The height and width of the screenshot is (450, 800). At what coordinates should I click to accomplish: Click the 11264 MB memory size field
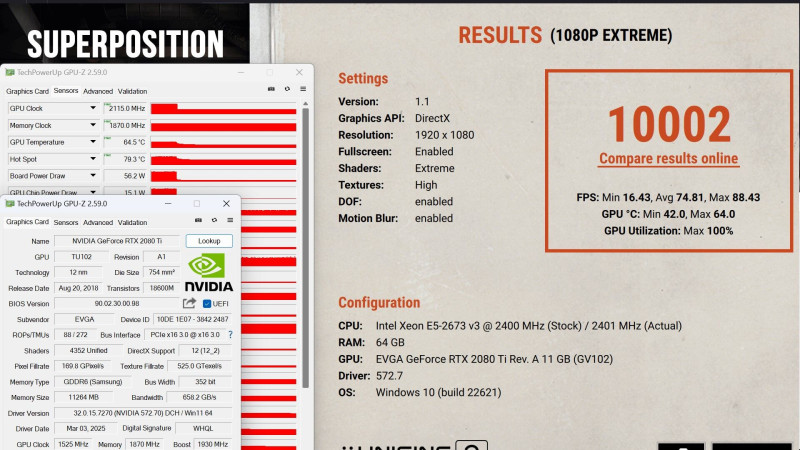click(x=84, y=397)
